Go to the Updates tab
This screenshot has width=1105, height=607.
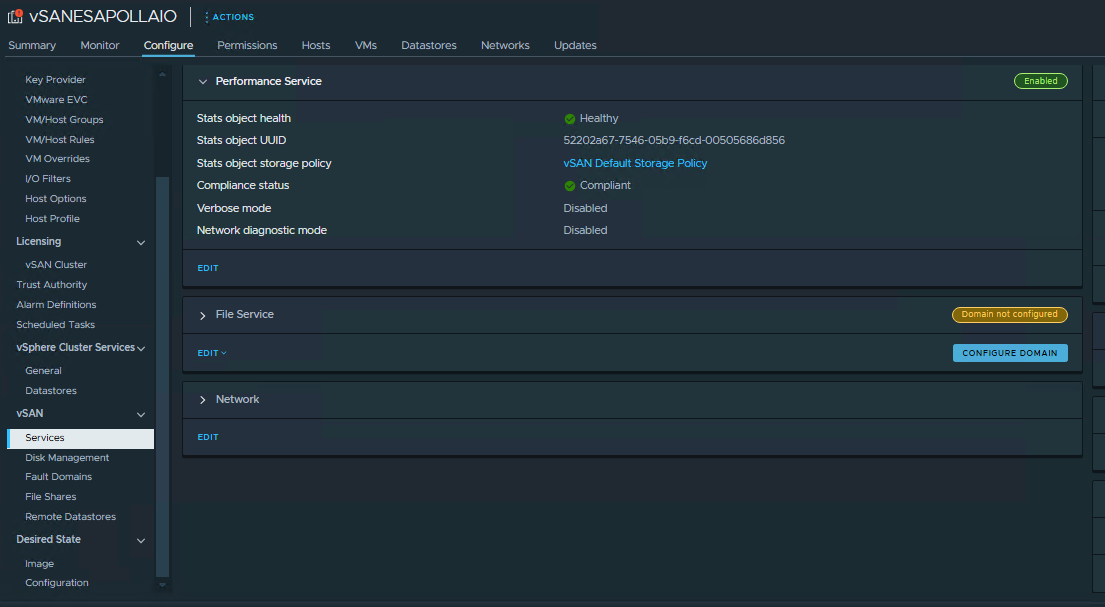click(x=575, y=45)
